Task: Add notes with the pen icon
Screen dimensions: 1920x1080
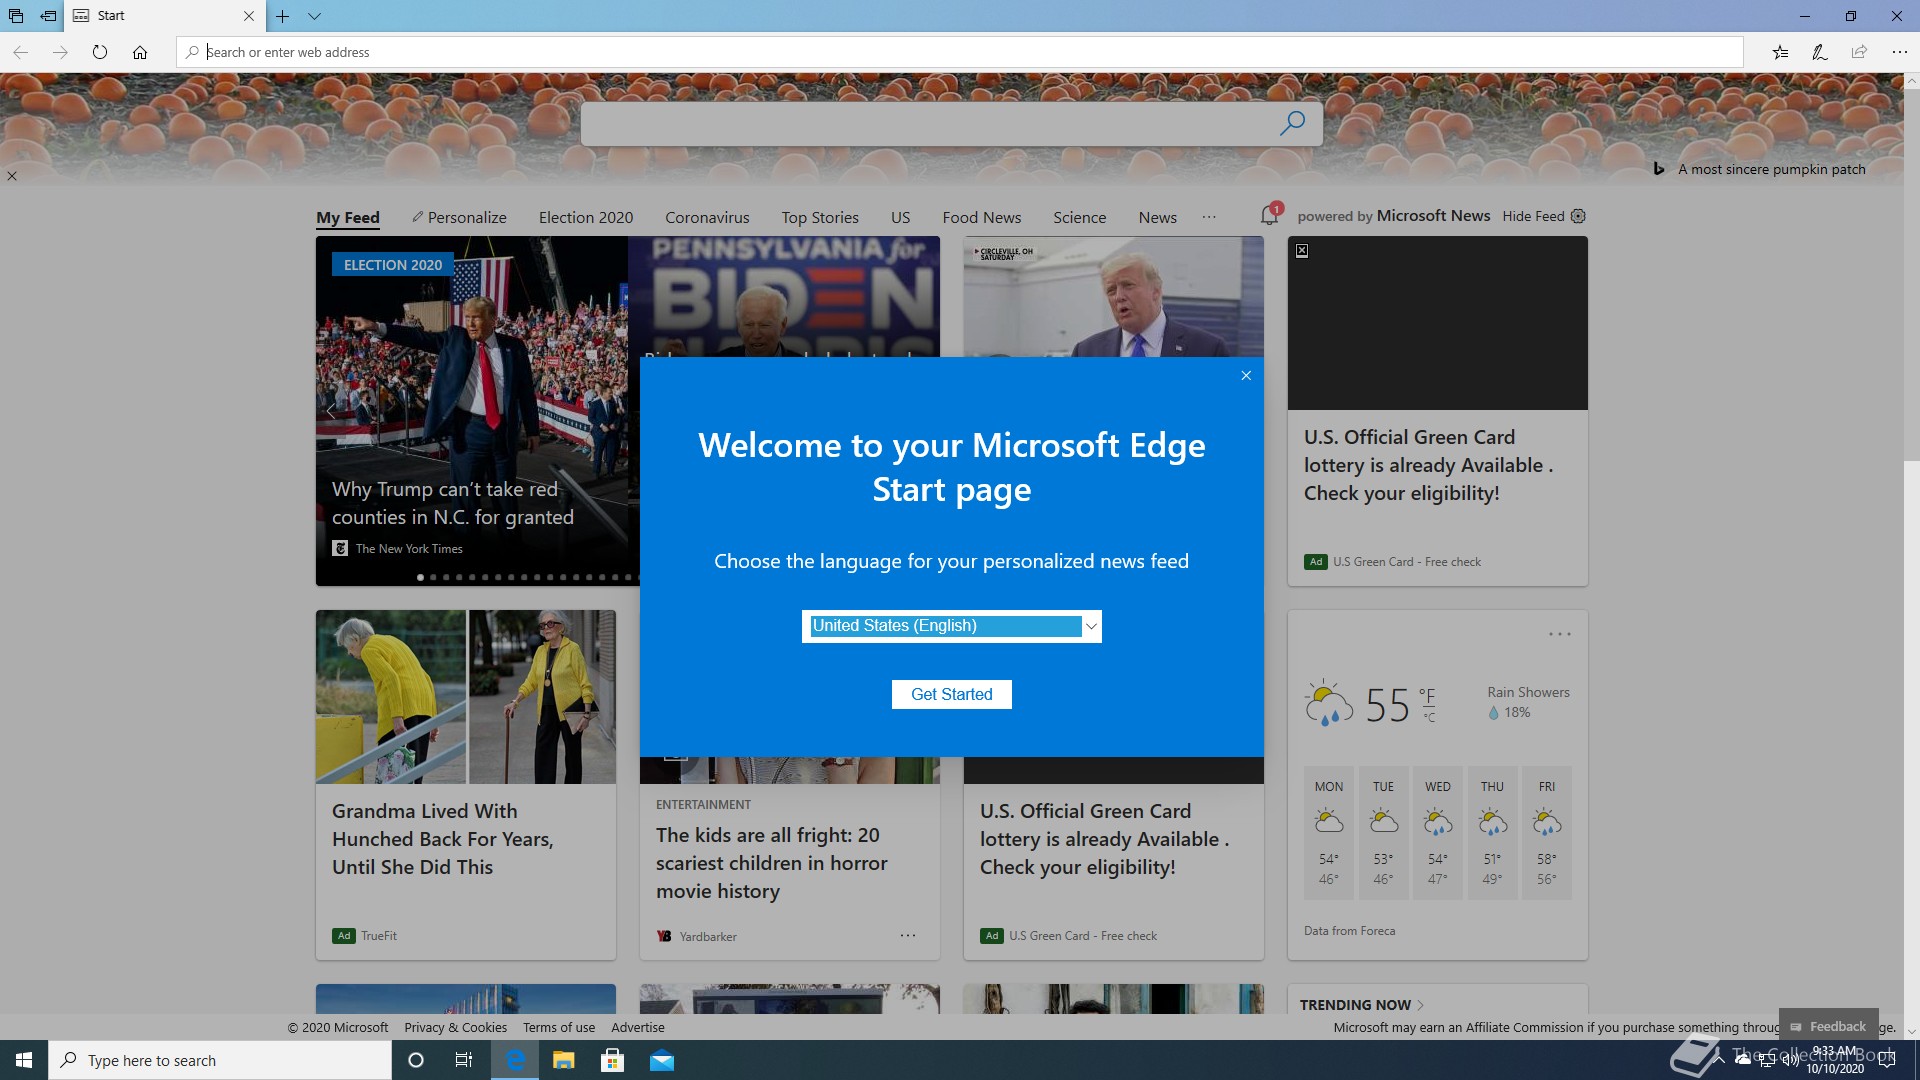Action: click(x=1820, y=52)
